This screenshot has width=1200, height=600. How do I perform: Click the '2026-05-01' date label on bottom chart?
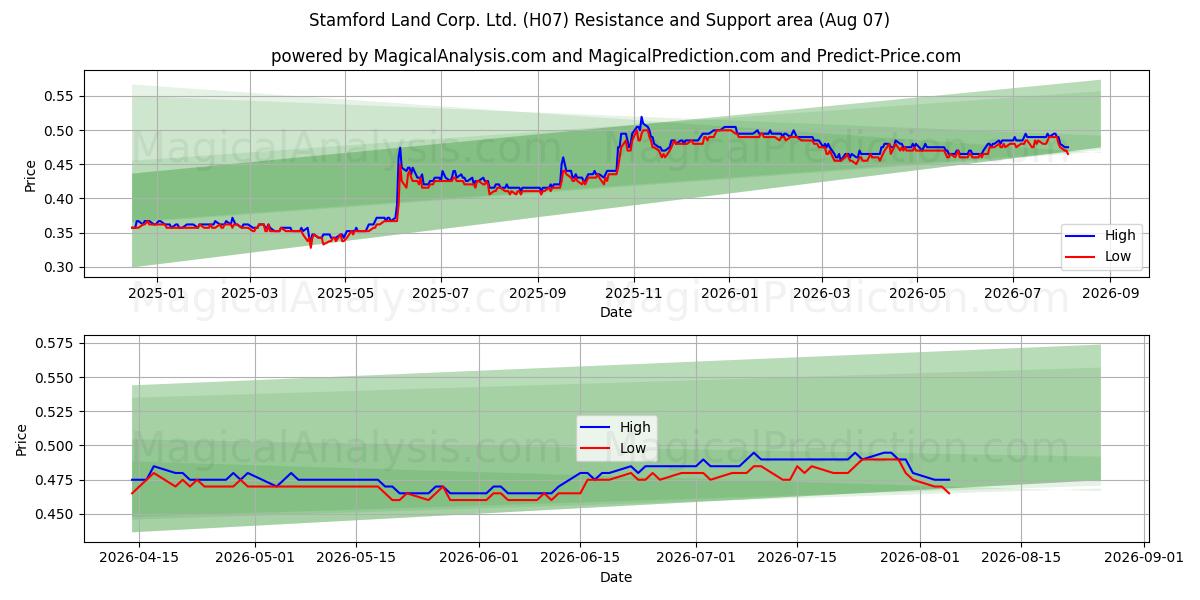tap(255, 559)
